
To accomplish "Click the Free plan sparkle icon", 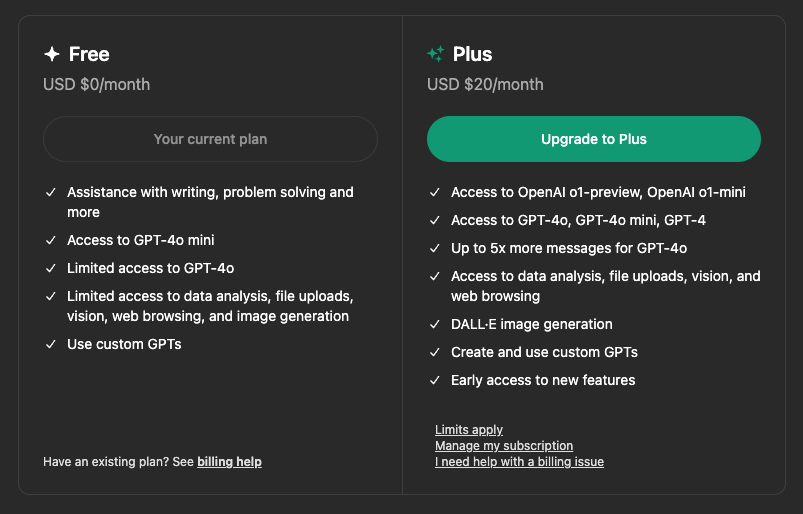I will (52, 54).
